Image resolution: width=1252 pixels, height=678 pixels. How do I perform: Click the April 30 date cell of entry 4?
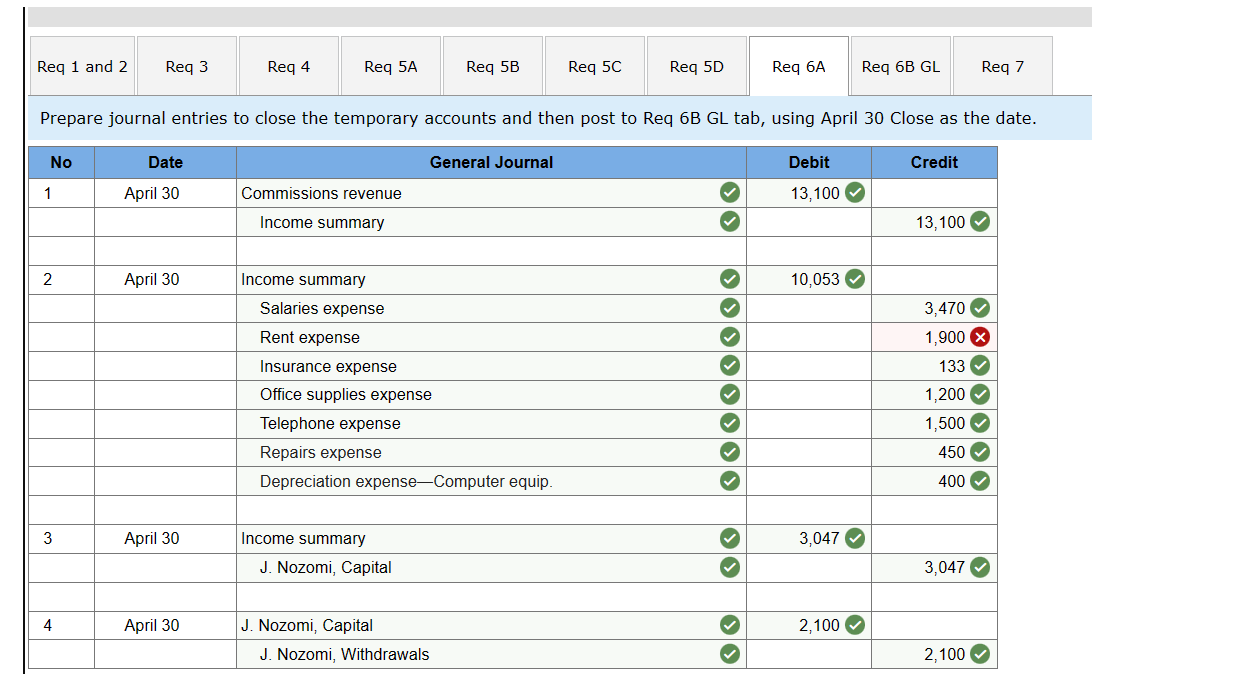(x=165, y=625)
